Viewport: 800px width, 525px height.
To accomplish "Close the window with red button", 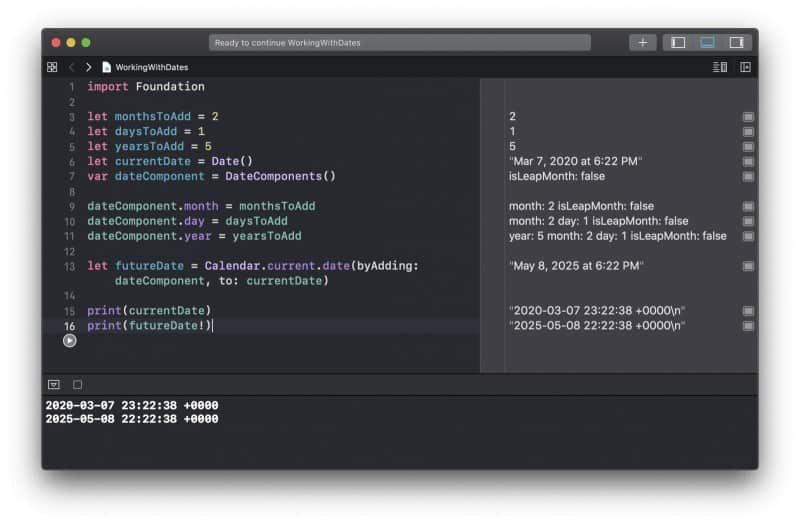I will 56,42.
